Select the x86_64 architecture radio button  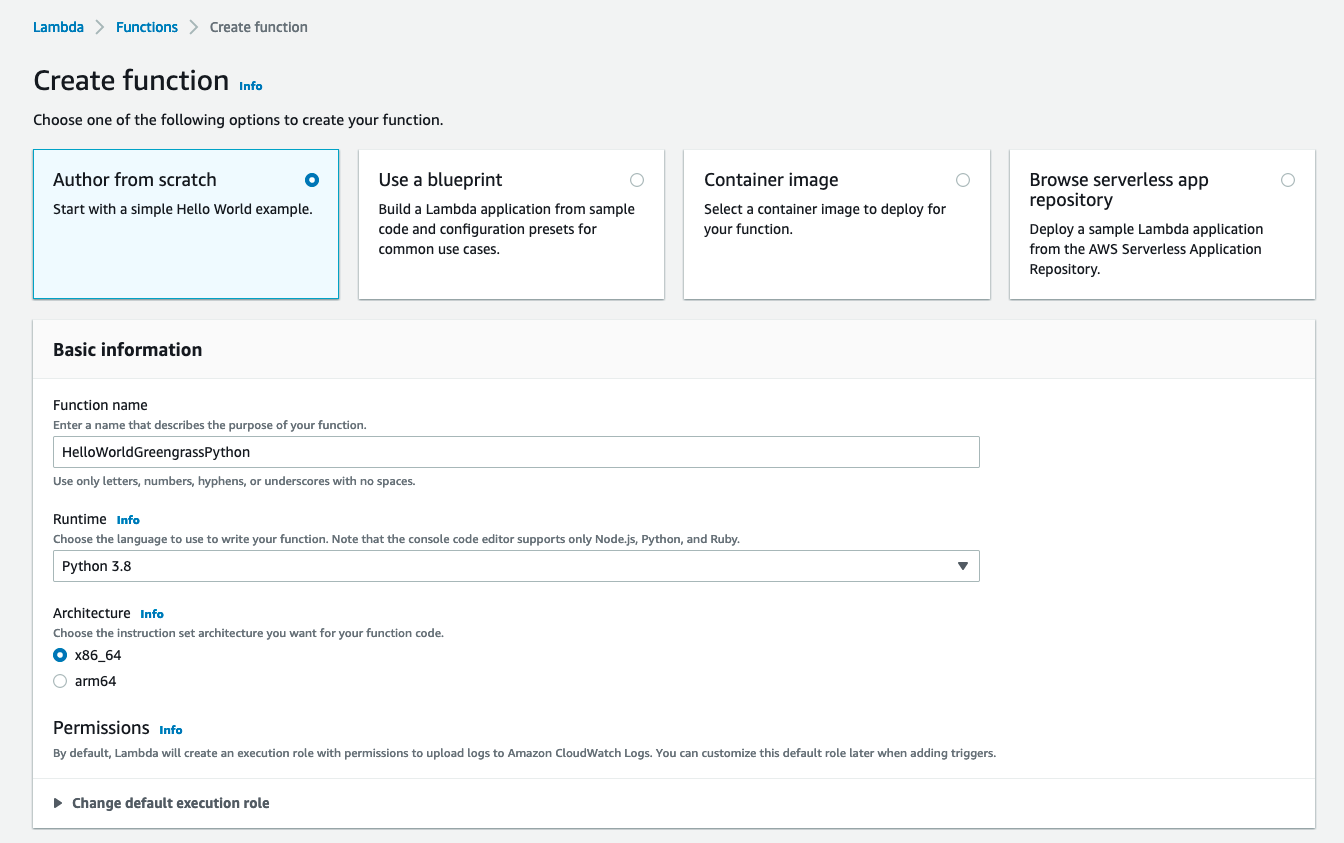pos(60,656)
